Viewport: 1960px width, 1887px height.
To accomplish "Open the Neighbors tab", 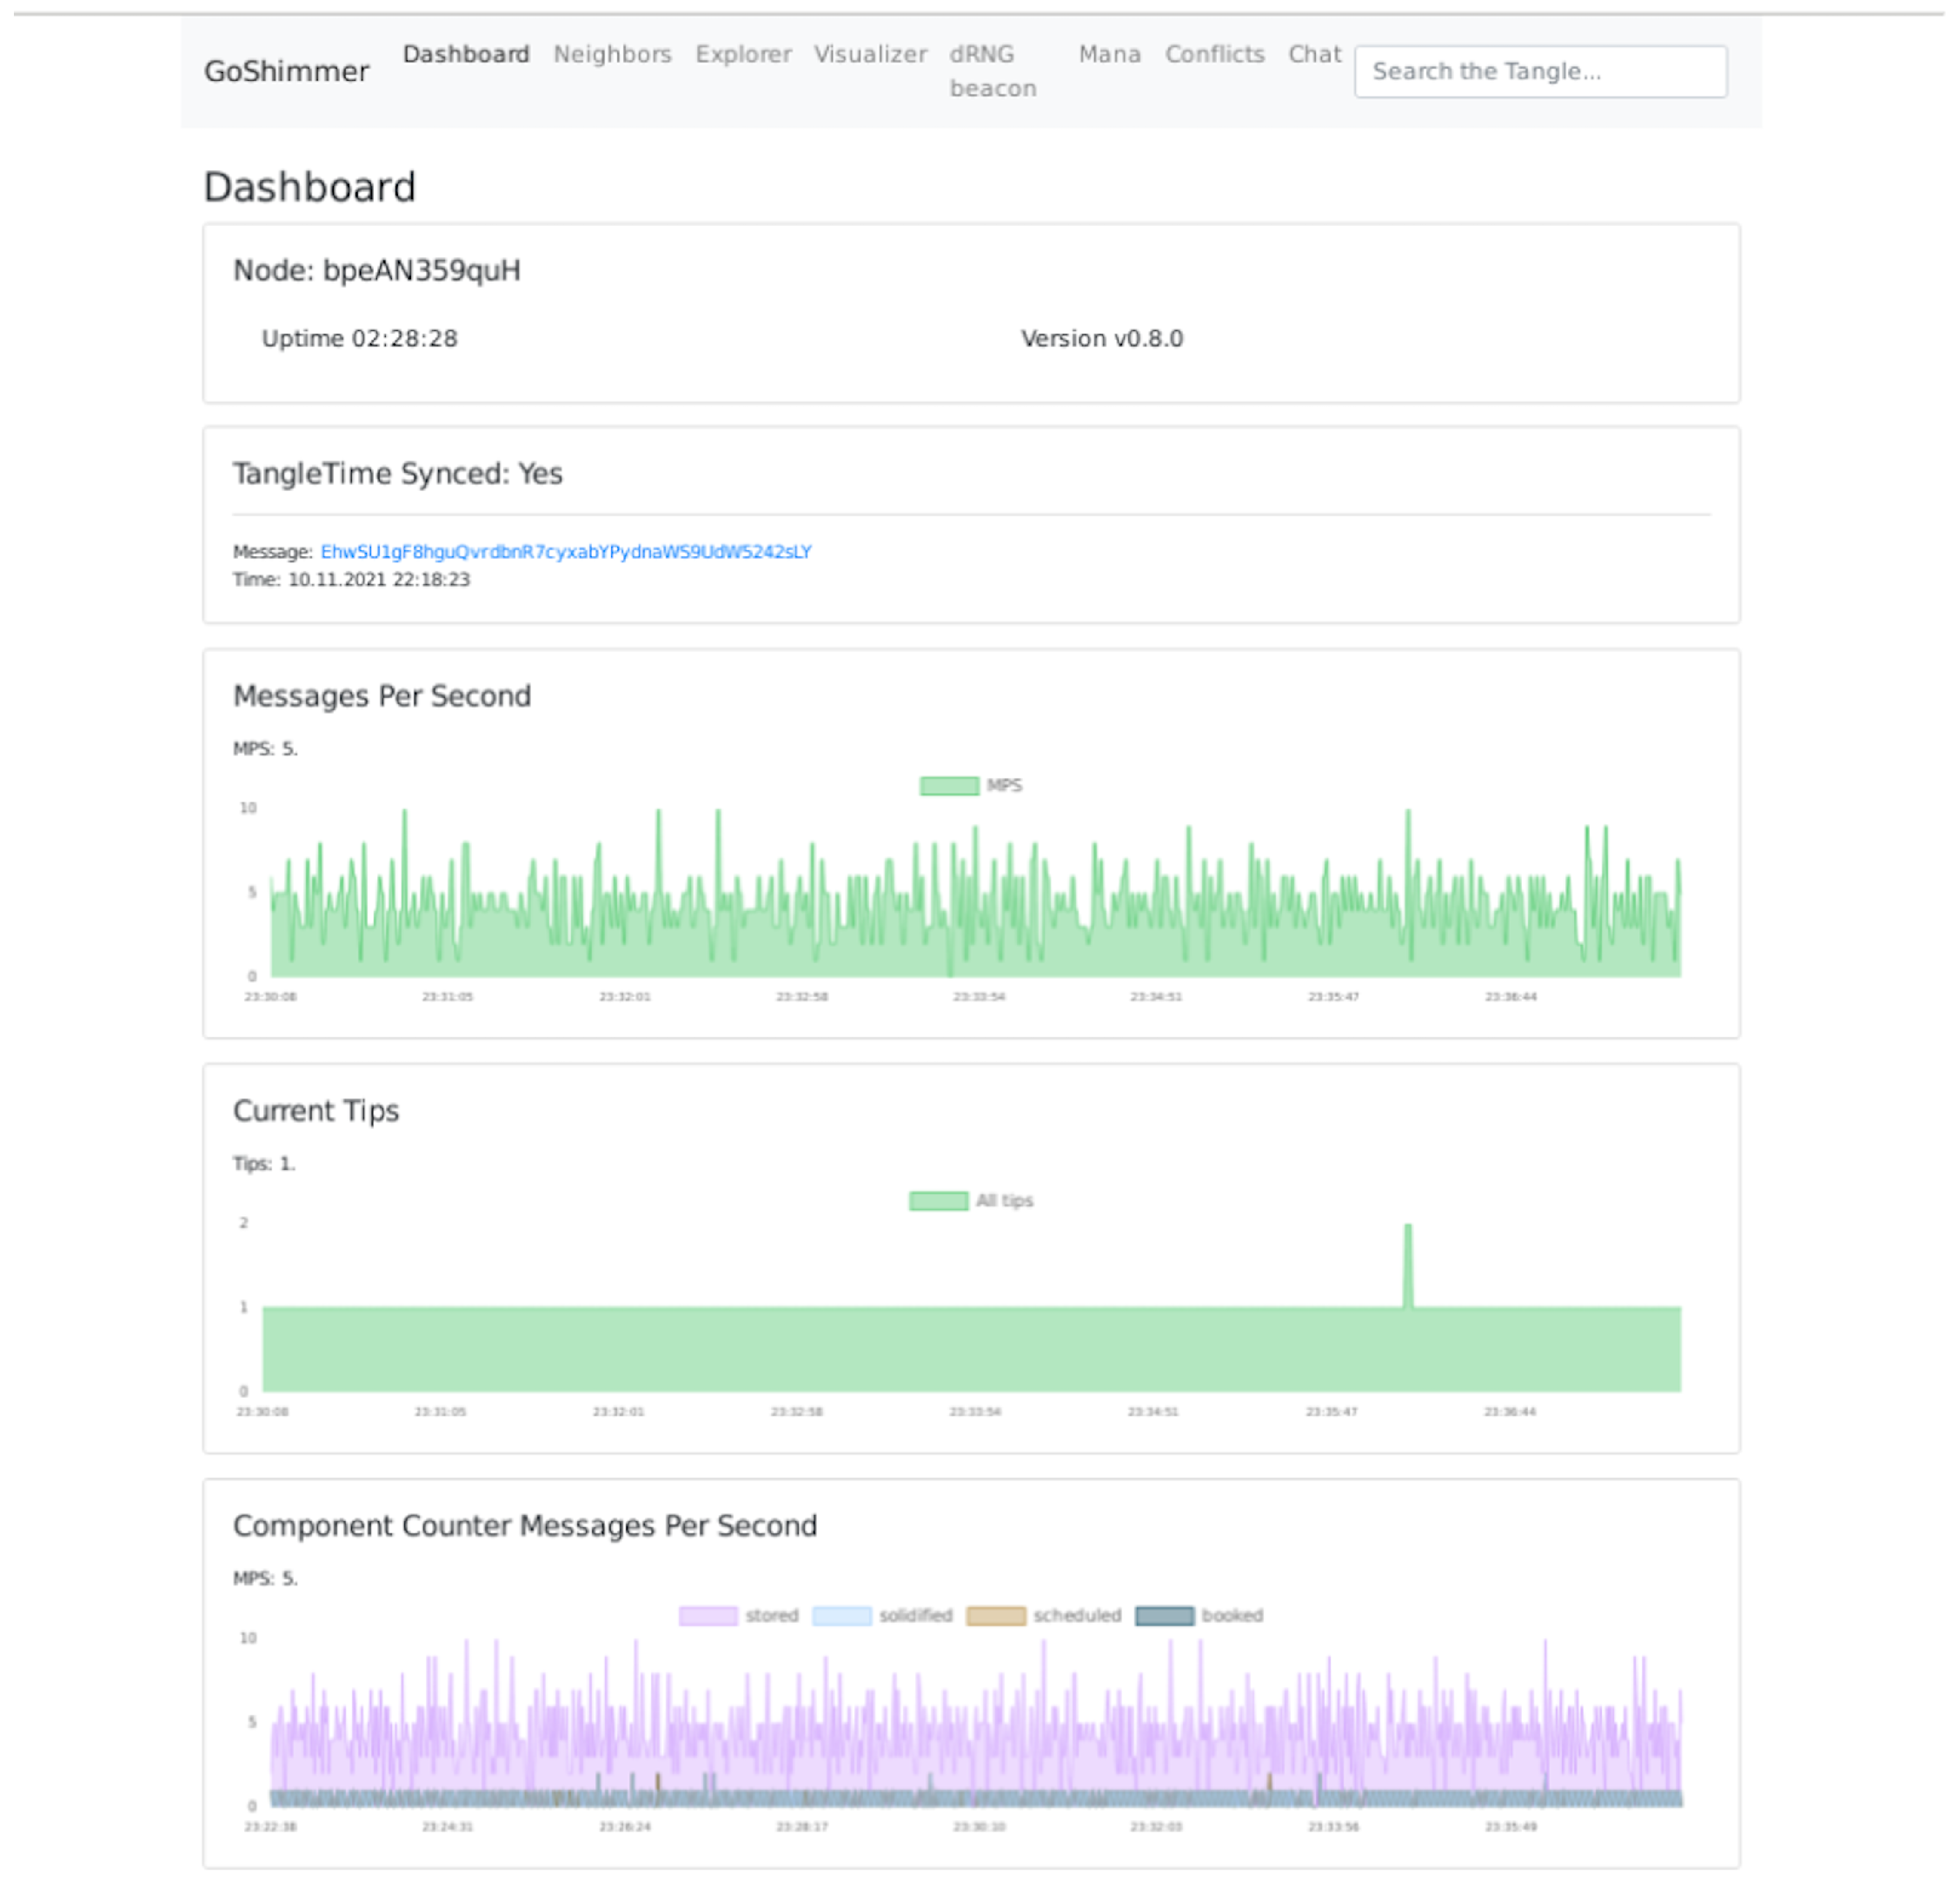I will [x=612, y=54].
